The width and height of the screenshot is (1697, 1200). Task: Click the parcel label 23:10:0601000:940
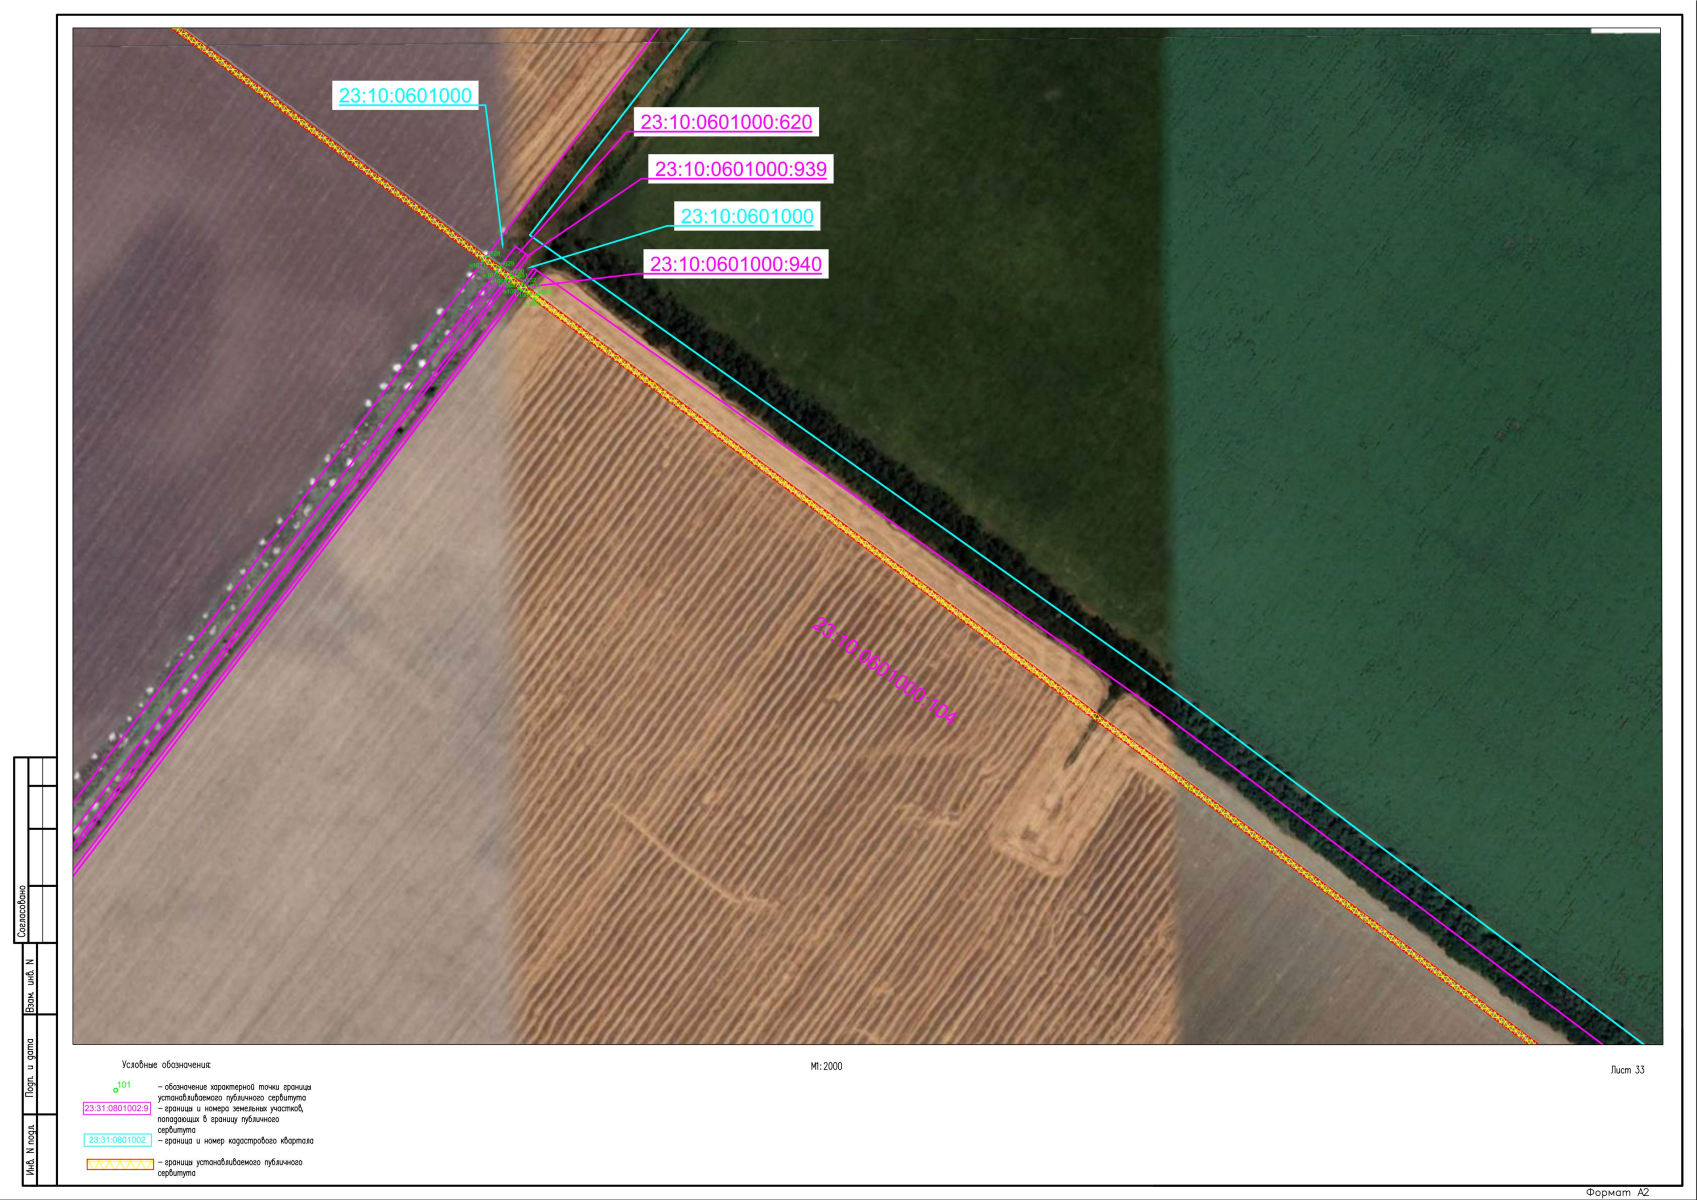735,264
